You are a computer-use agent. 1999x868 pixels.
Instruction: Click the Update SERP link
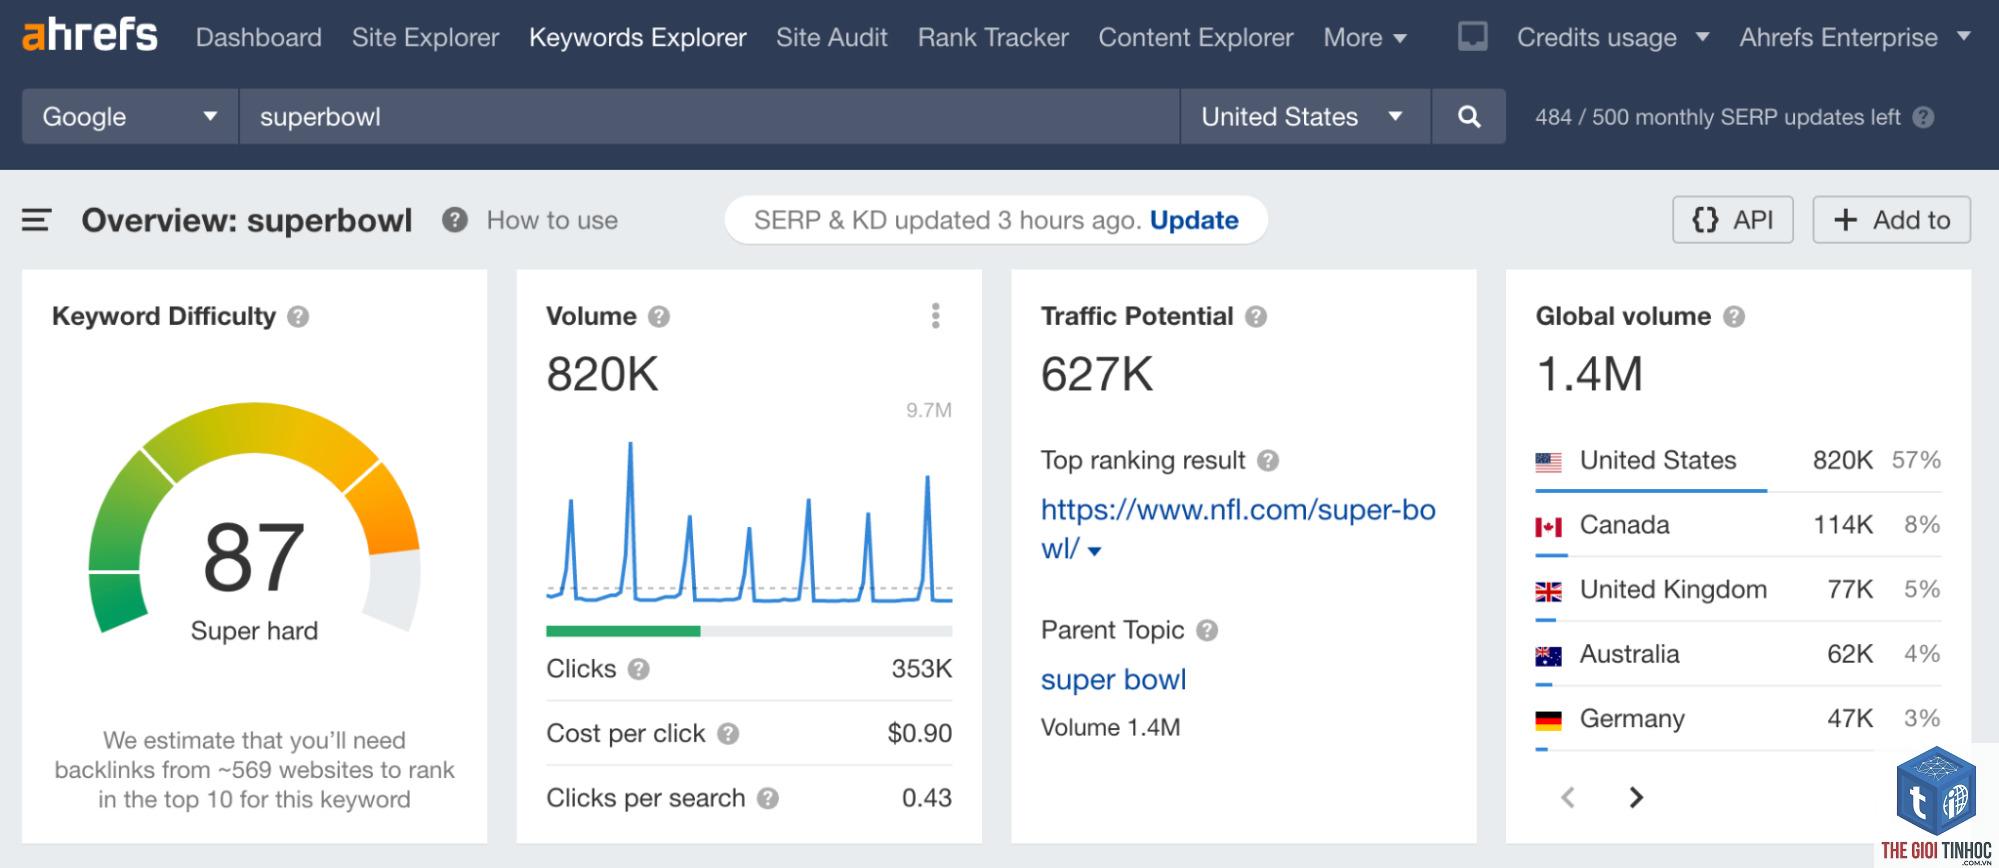click(x=1194, y=220)
